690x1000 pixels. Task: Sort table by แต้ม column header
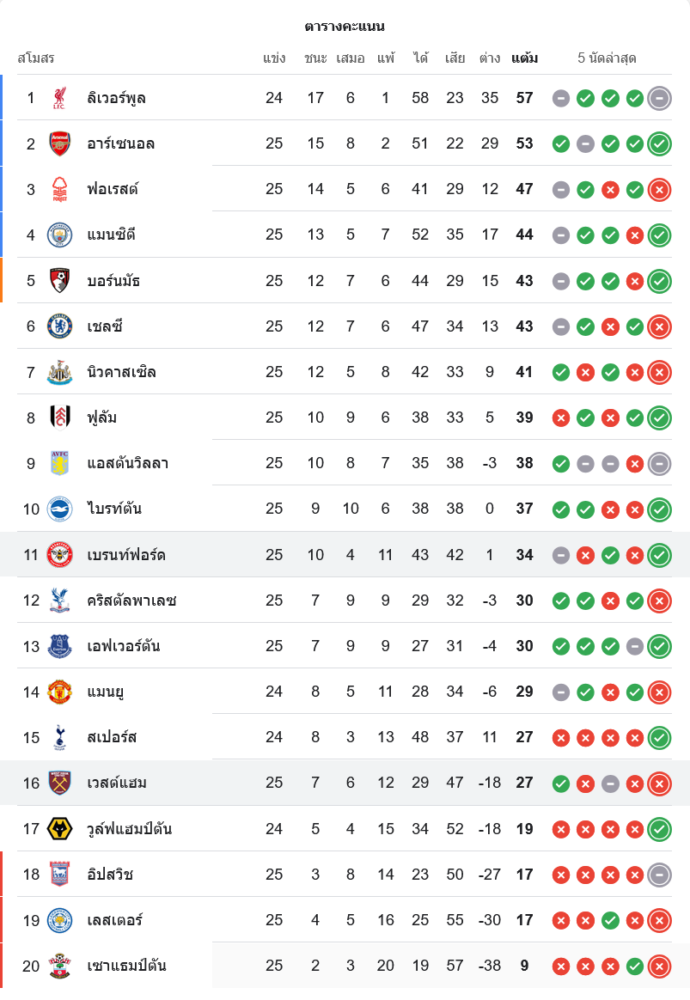(x=524, y=58)
